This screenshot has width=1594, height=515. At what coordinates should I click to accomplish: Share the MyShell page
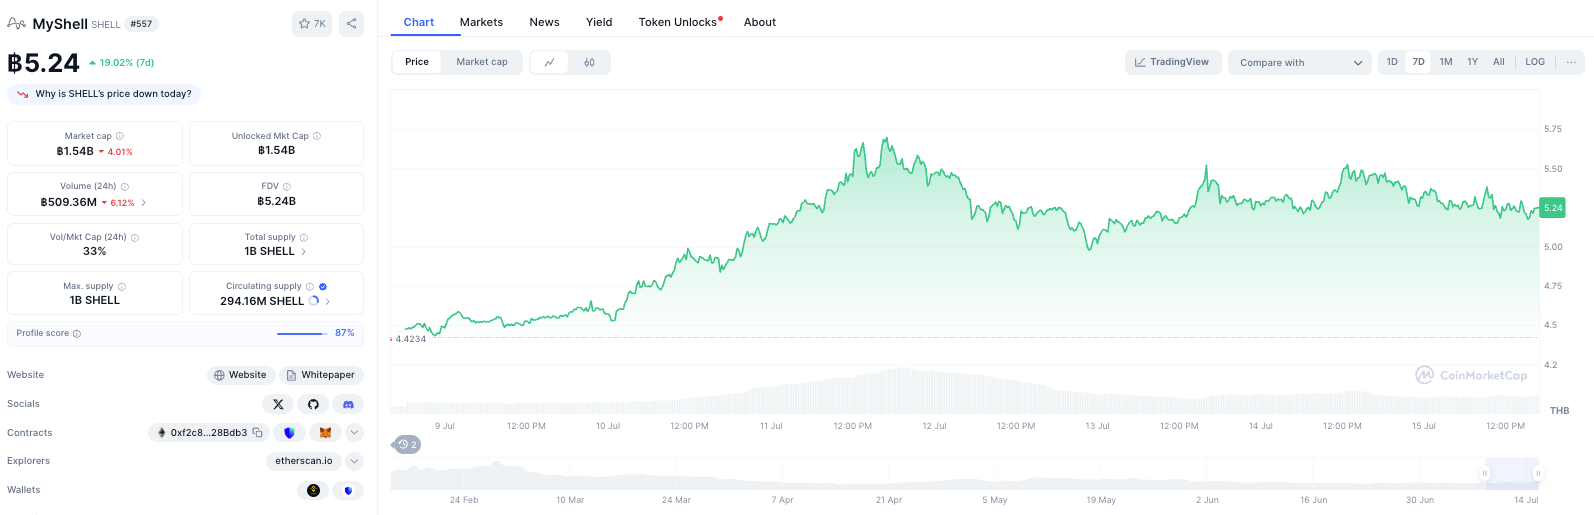click(x=351, y=23)
